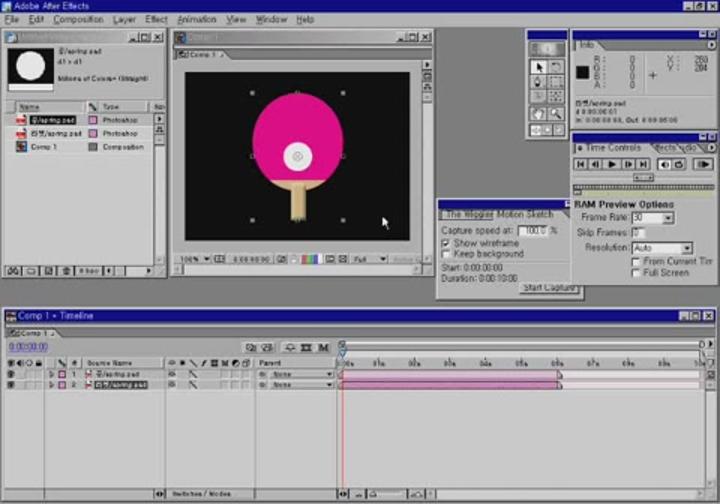Click the timecode display in Comp window footer
The image size is (720, 504).
pos(251,259)
